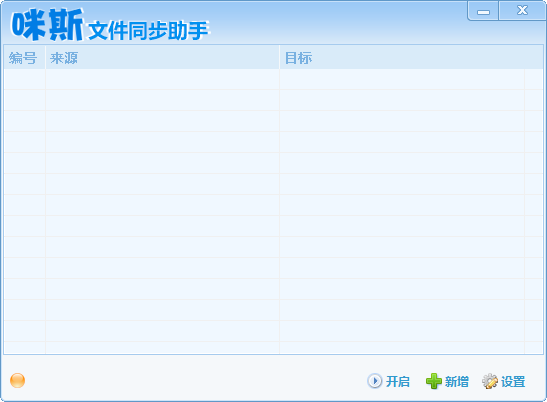Click the 文件同步助手 title text
The height and width of the screenshot is (402, 547).
[148, 31]
